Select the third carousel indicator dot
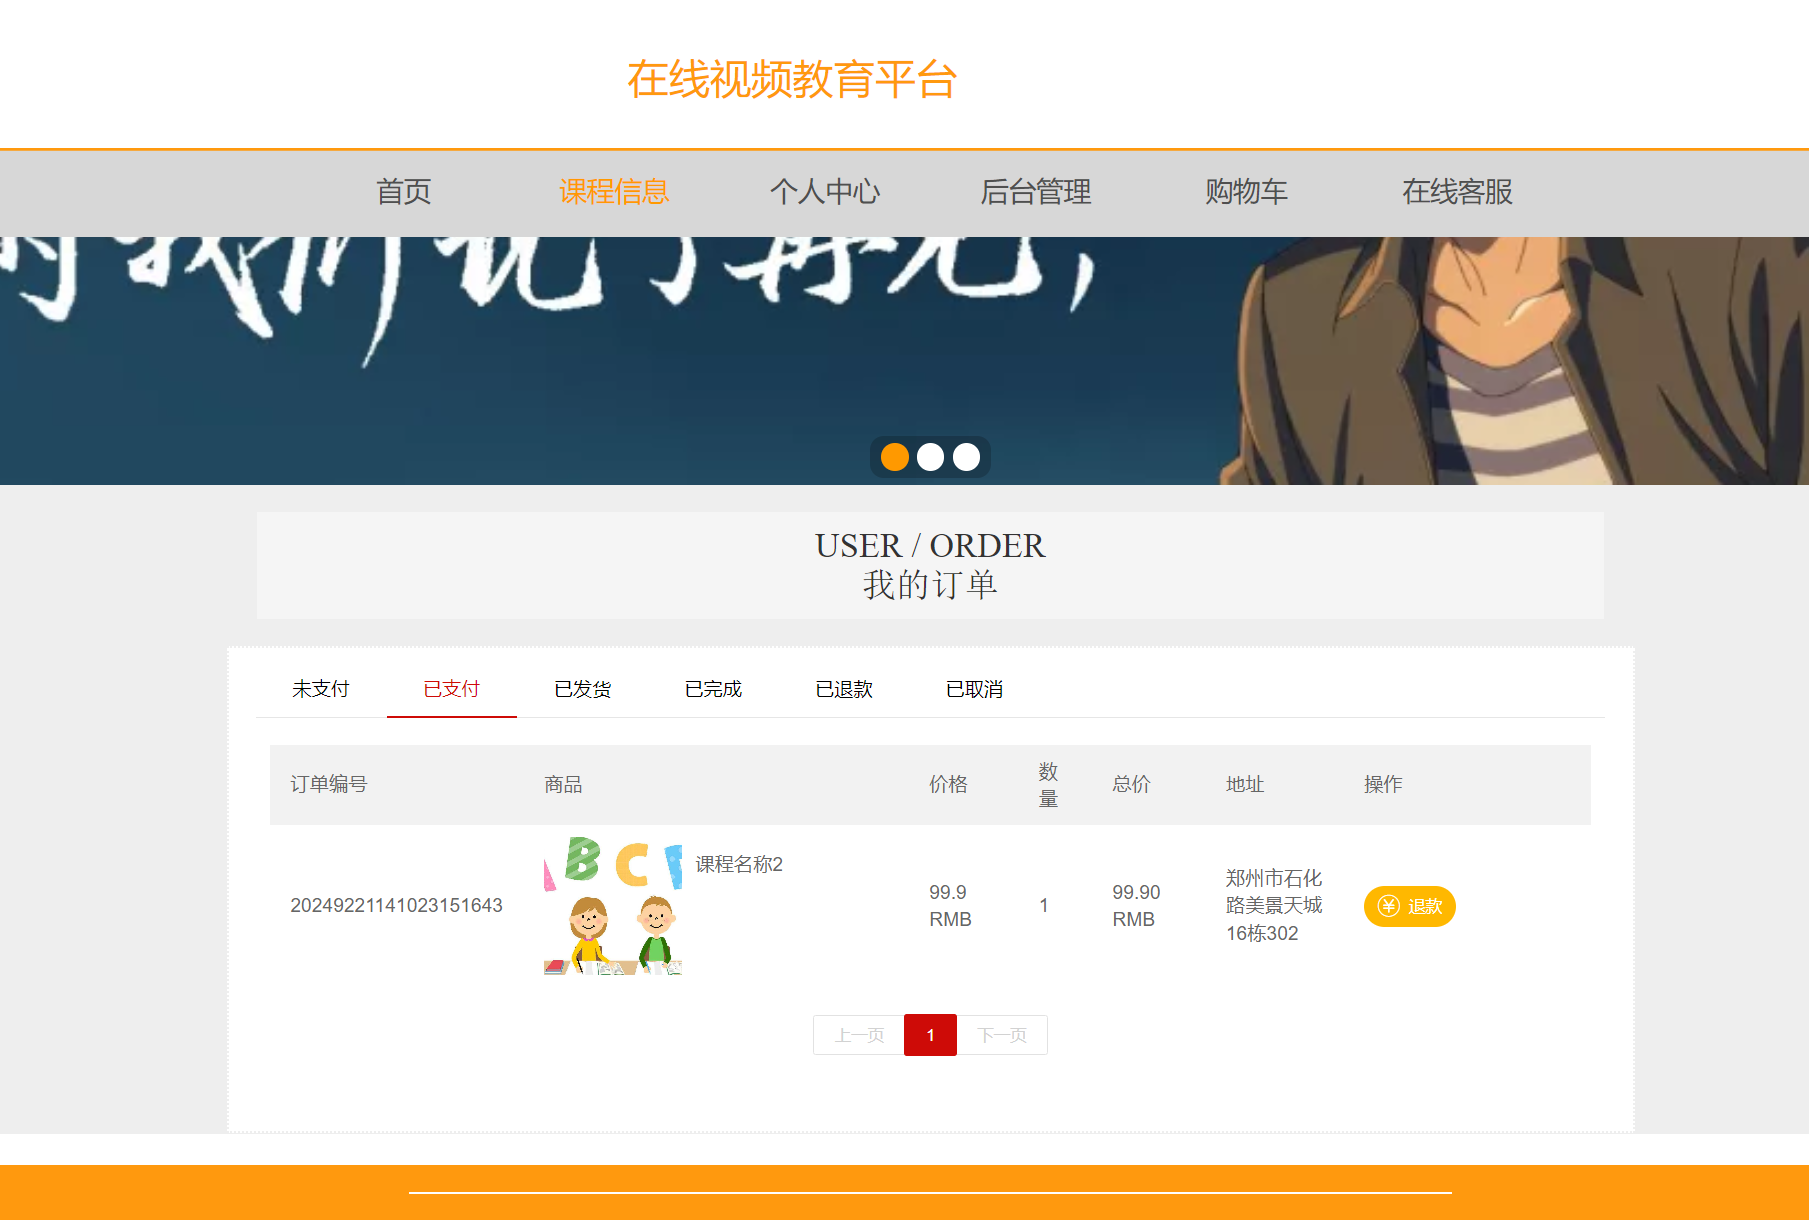 pos(965,456)
